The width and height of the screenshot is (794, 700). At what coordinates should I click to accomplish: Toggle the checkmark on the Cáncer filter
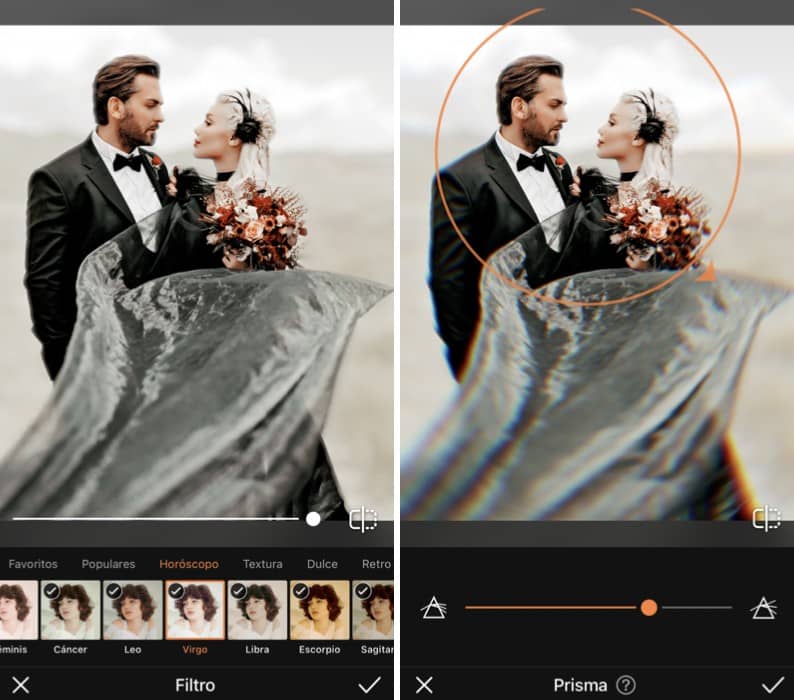click(x=51, y=591)
